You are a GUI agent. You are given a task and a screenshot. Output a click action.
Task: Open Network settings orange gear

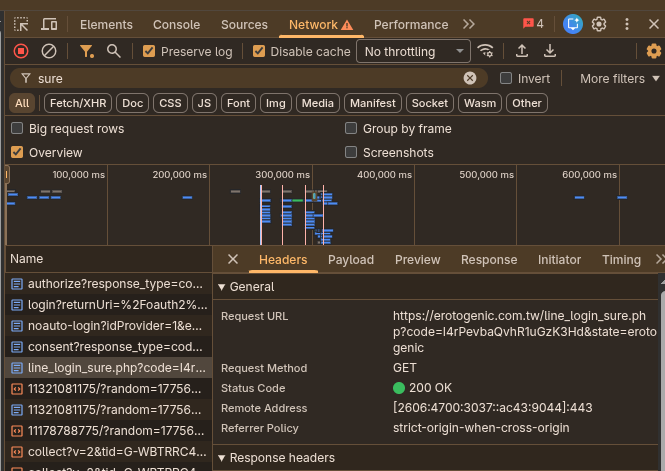pyautogui.click(x=654, y=51)
